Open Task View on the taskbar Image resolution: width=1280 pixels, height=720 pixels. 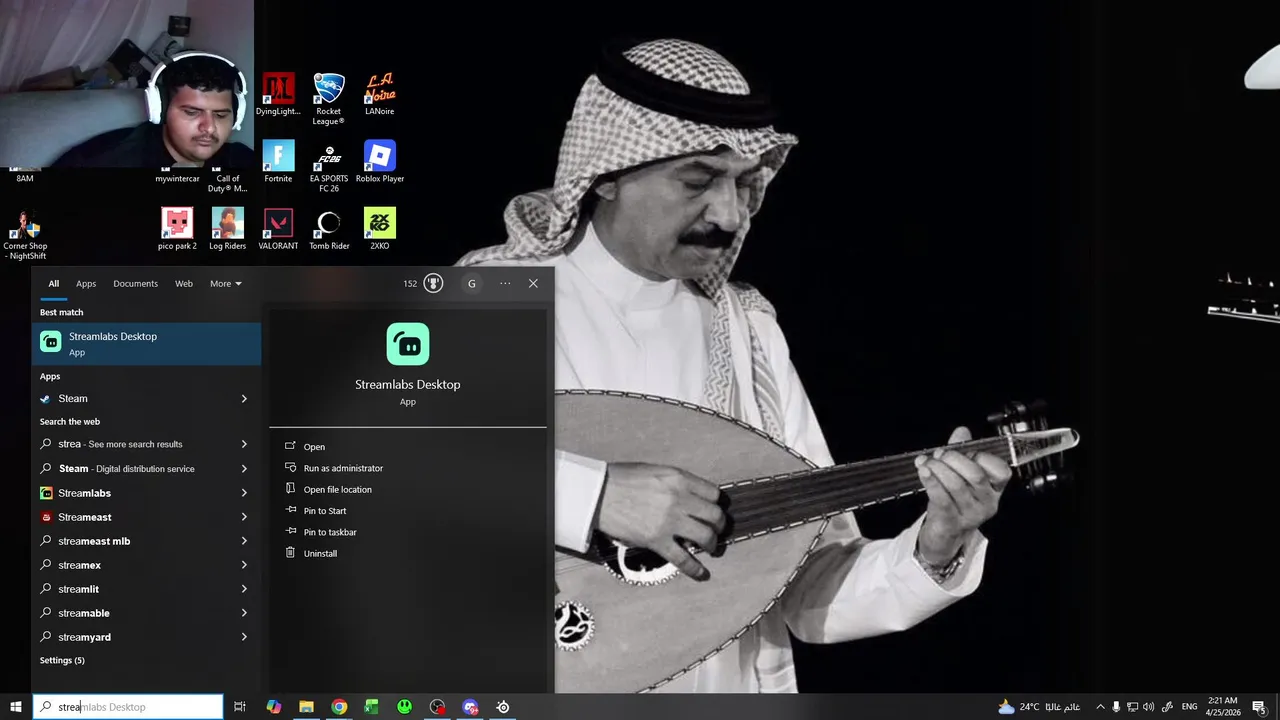[x=240, y=707]
